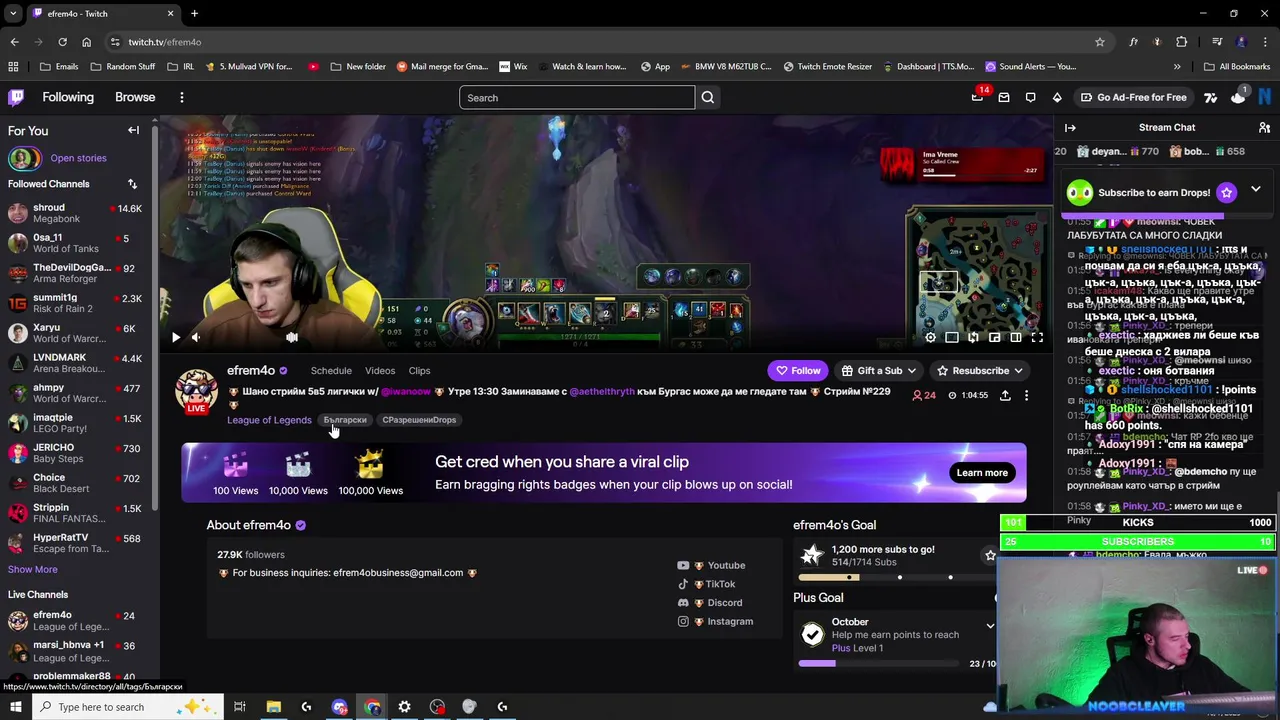1280x720 pixels.
Task: Open the Browse nav tab
Action: click(x=135, y=97)
